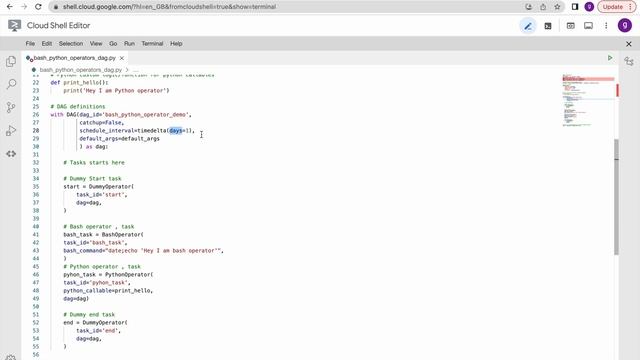This screenshot has height=360, width=640.
Task: Reload the browser page
Action: pyautogui.click(x=38, y=7)
